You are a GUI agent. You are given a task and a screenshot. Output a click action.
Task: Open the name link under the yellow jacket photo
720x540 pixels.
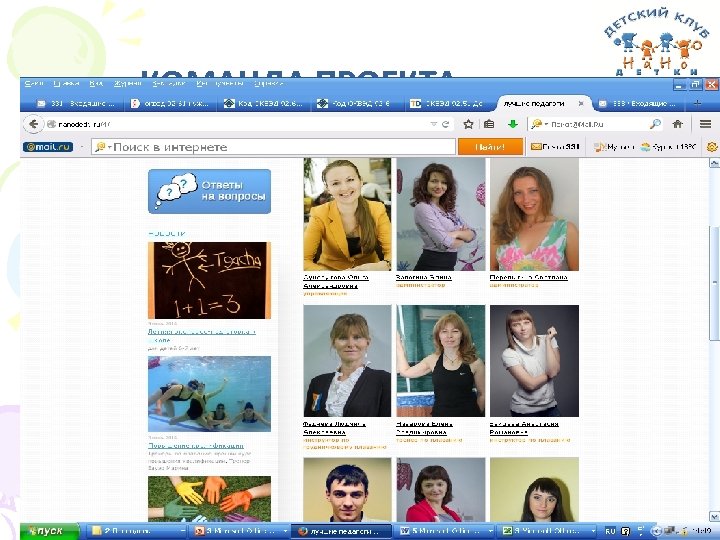(x=336, y=281)
